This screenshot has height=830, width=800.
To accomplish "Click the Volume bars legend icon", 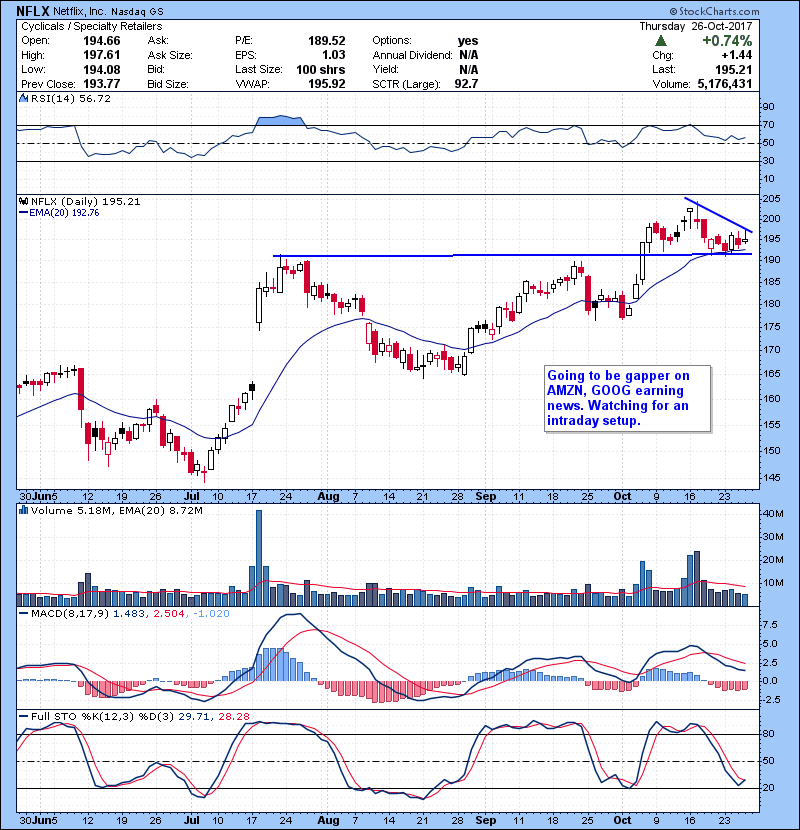I will click(23, 510).
